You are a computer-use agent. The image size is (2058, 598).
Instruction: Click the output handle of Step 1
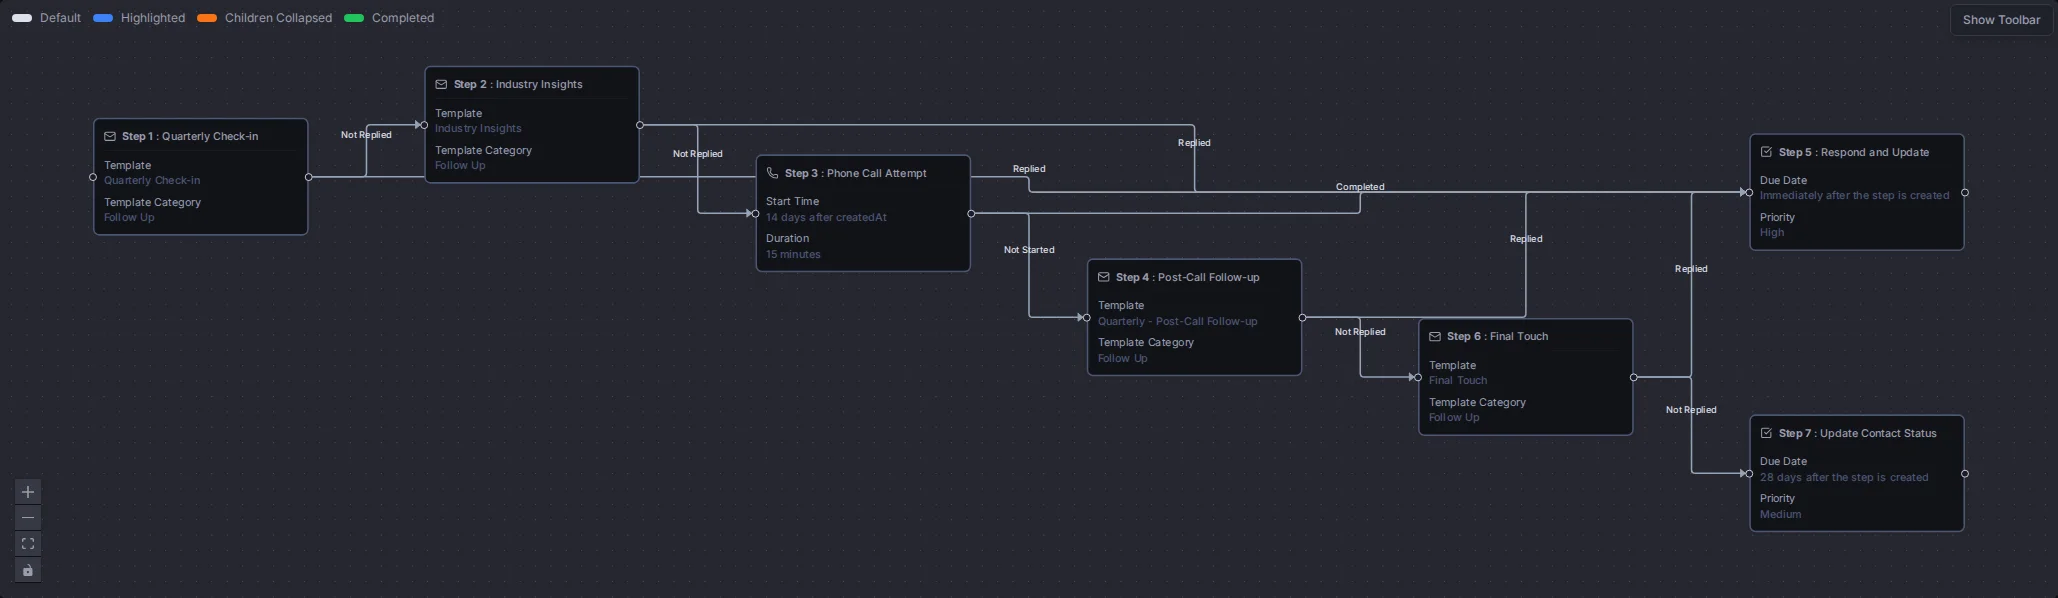[308, 177]
